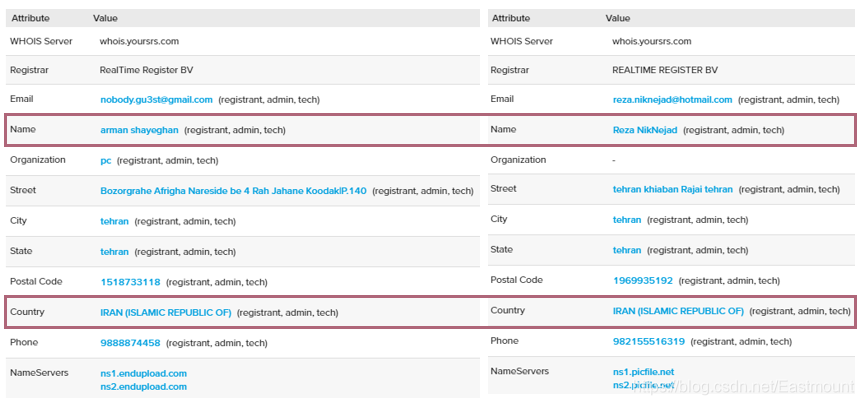Viewport: 864px width, 405px height.
Task: Click tehran in the left table's State row
Action: click(115, 252)
